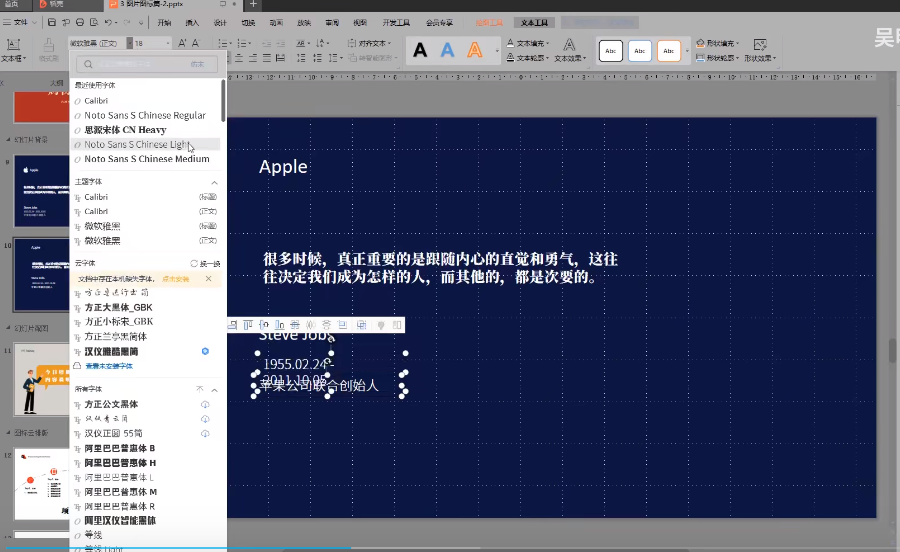Apply the blue A text style preset
Image resolution: width=900 pixels, height=552 pixels.
447,50
